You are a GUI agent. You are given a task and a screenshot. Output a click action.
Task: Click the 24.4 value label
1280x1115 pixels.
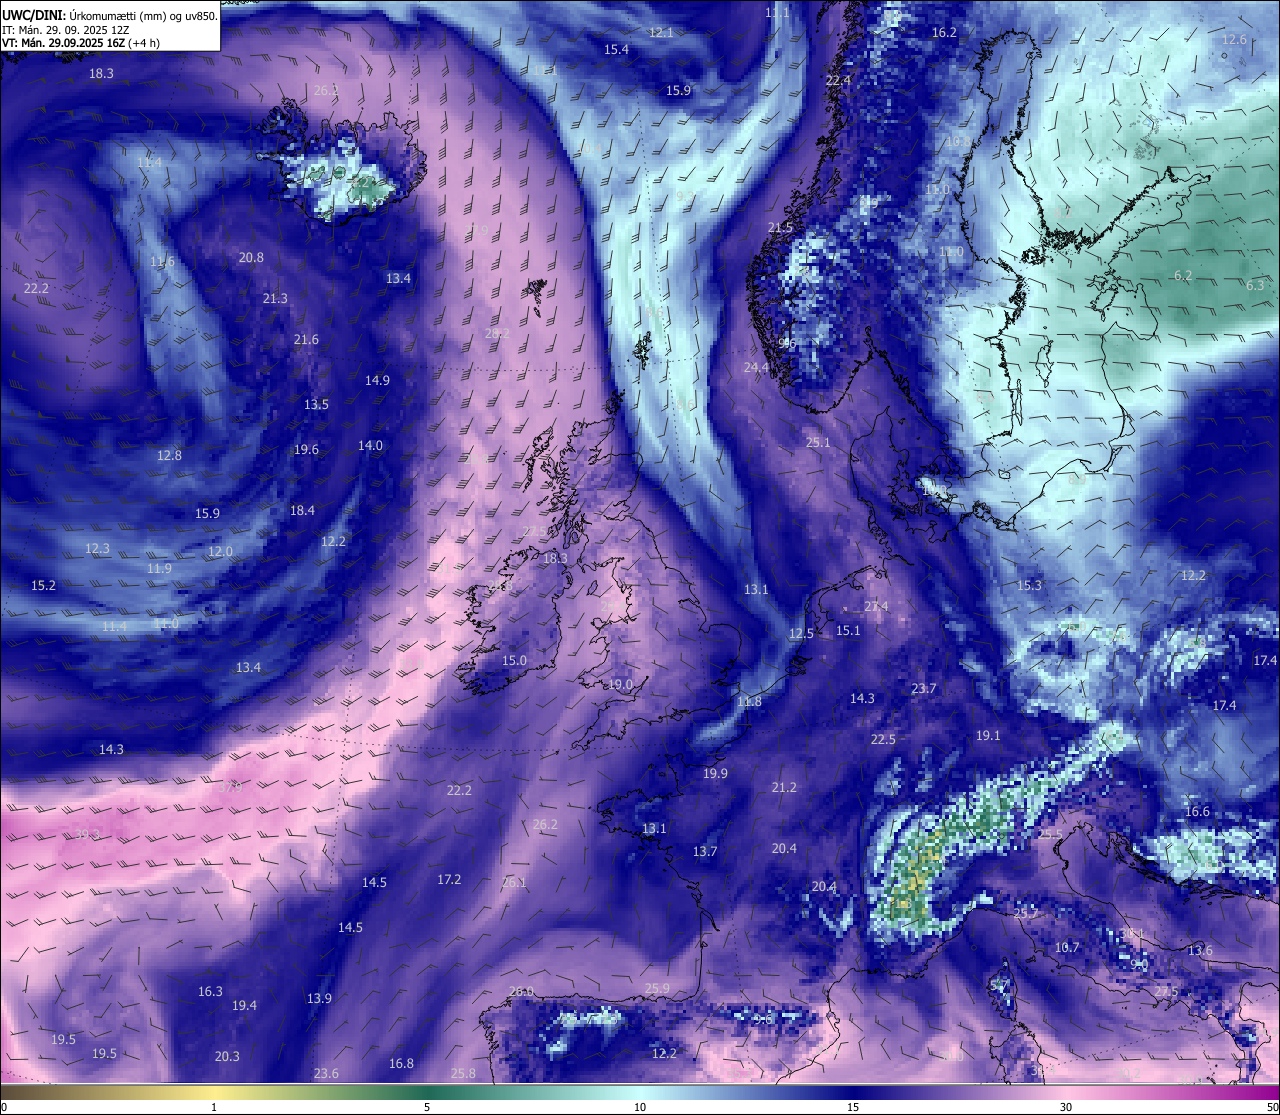pyautogui.click(x=756, y=367)
